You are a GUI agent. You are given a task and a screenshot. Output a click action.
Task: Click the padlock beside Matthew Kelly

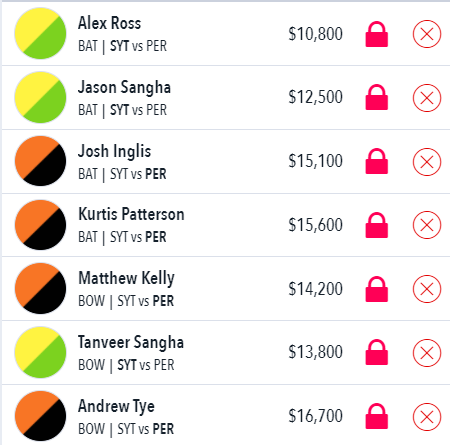377,289
